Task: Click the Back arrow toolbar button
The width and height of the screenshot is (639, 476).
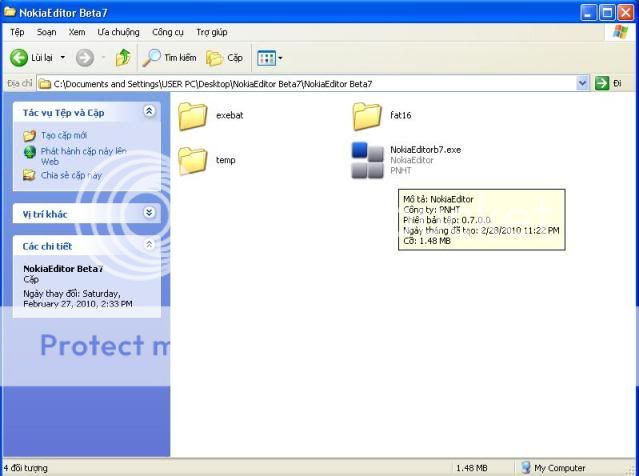Action: coord(20,58)
